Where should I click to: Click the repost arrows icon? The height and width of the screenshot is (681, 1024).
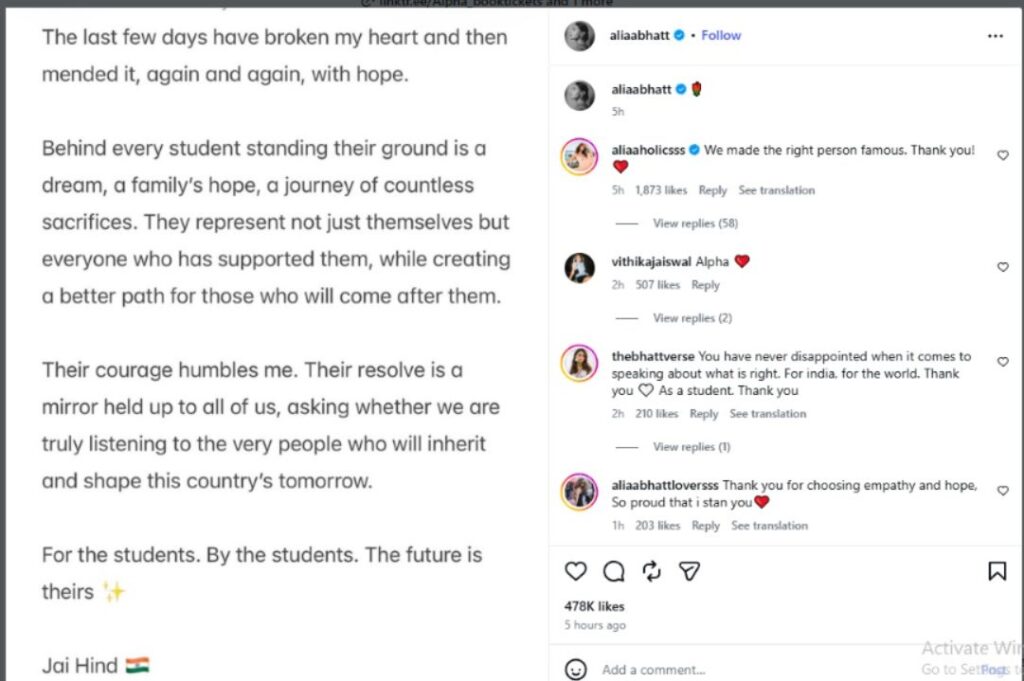pyautogui.click(x=652, y=571)
